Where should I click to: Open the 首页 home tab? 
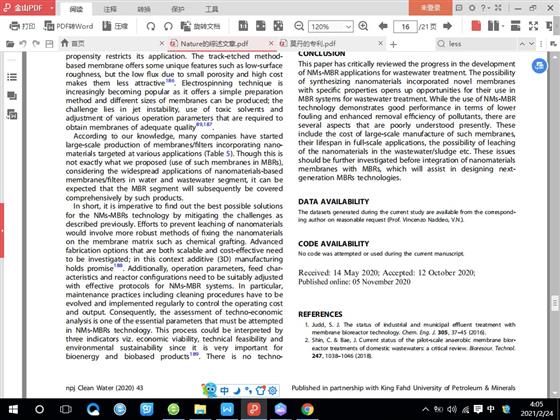coord(73,44)
